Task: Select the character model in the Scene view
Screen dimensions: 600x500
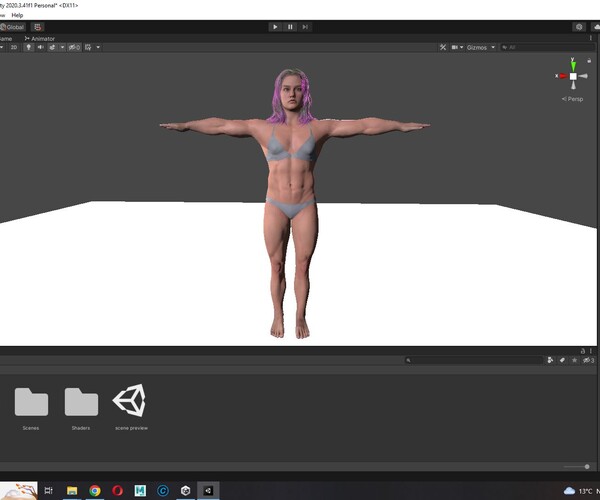Action: (x=293, y=203)
